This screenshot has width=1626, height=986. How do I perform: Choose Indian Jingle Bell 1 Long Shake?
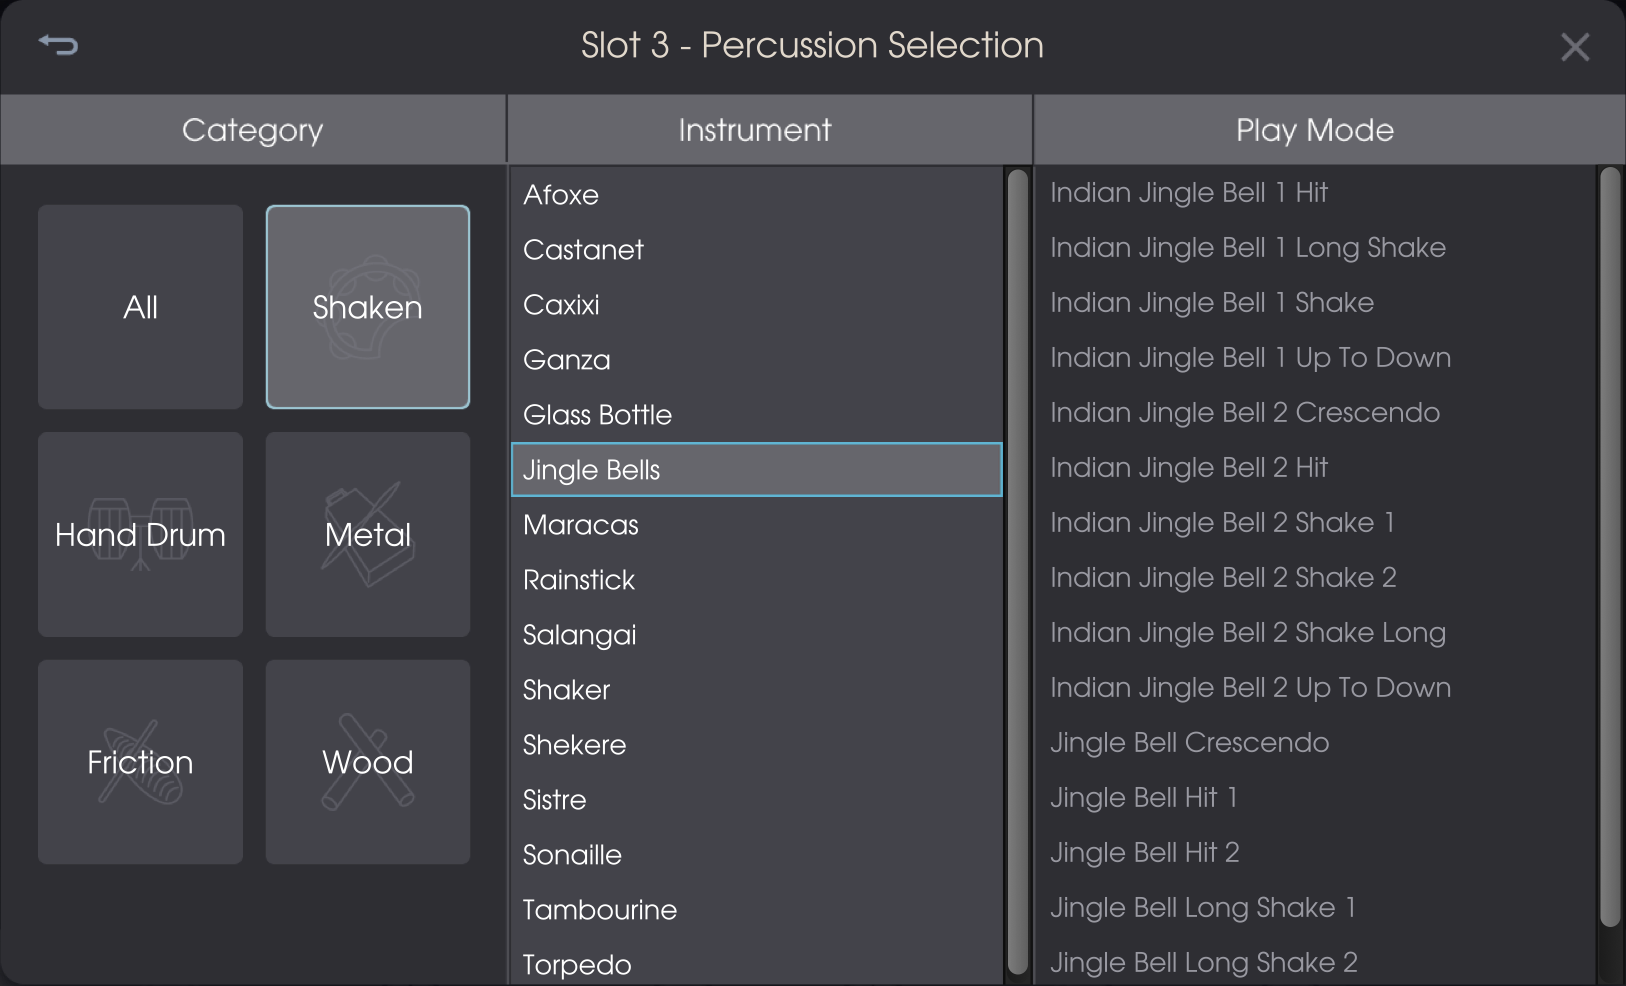coord(1247,248)
